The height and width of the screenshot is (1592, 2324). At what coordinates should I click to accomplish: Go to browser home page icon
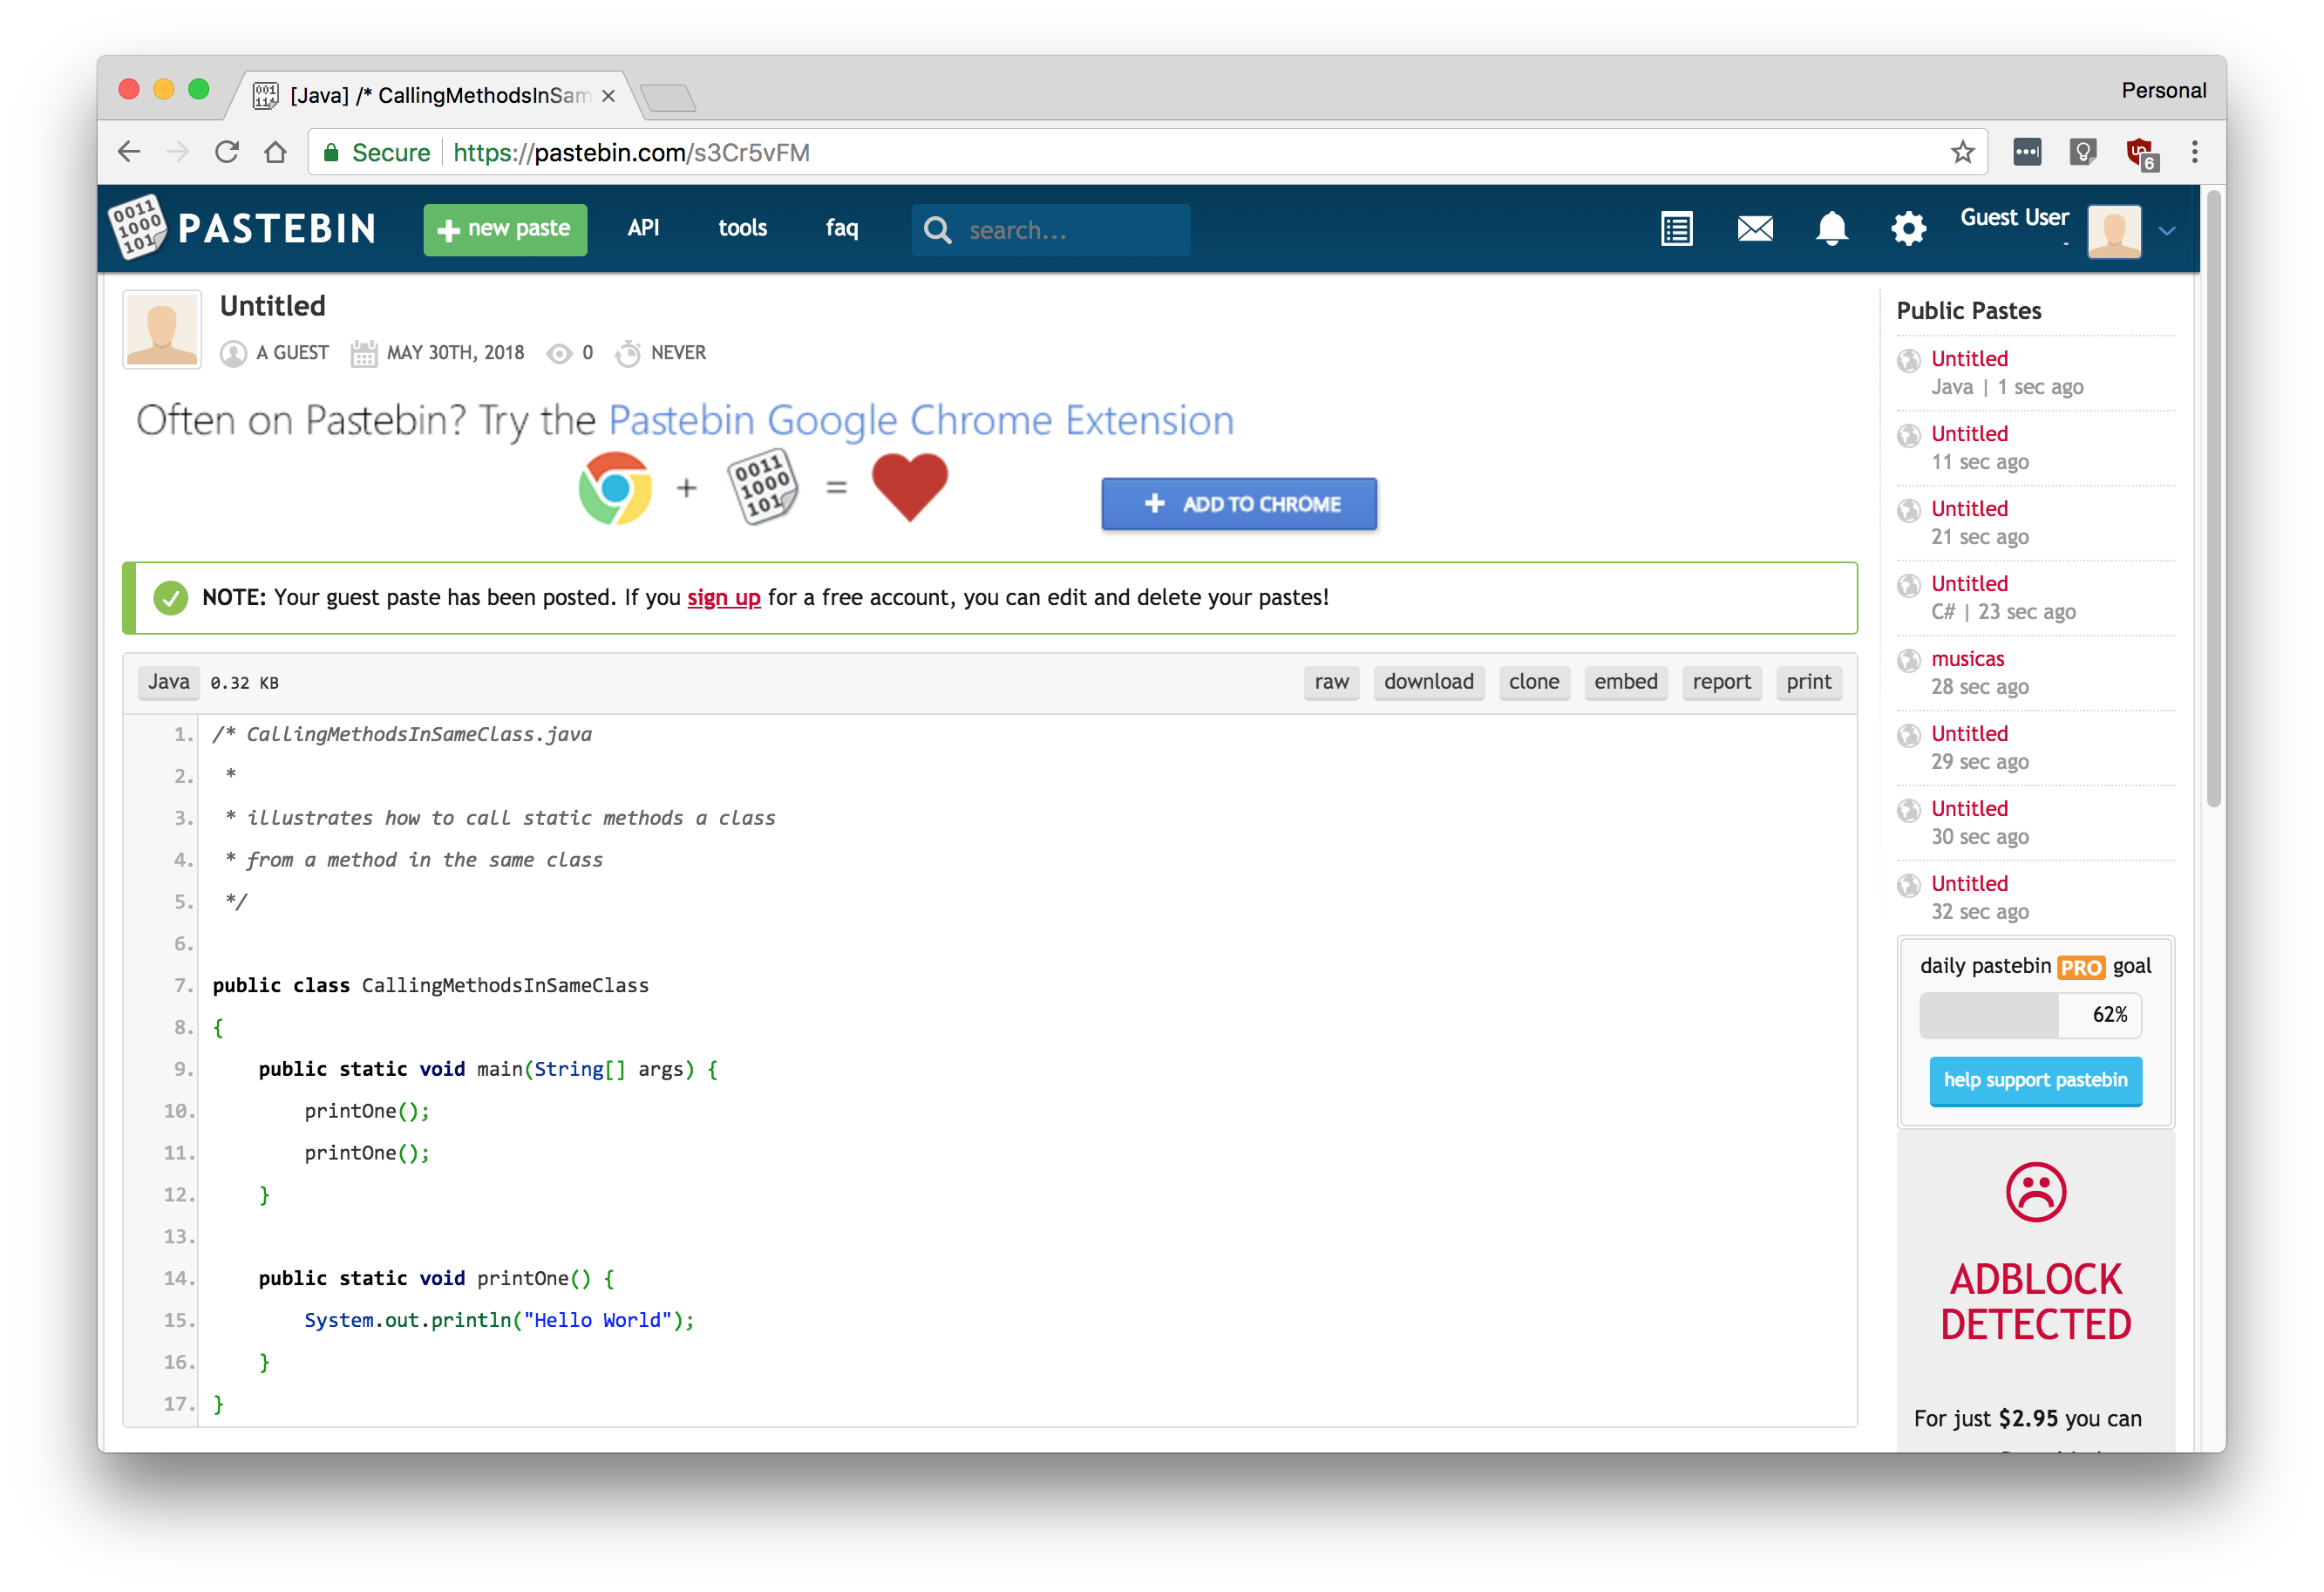point(276,152)
